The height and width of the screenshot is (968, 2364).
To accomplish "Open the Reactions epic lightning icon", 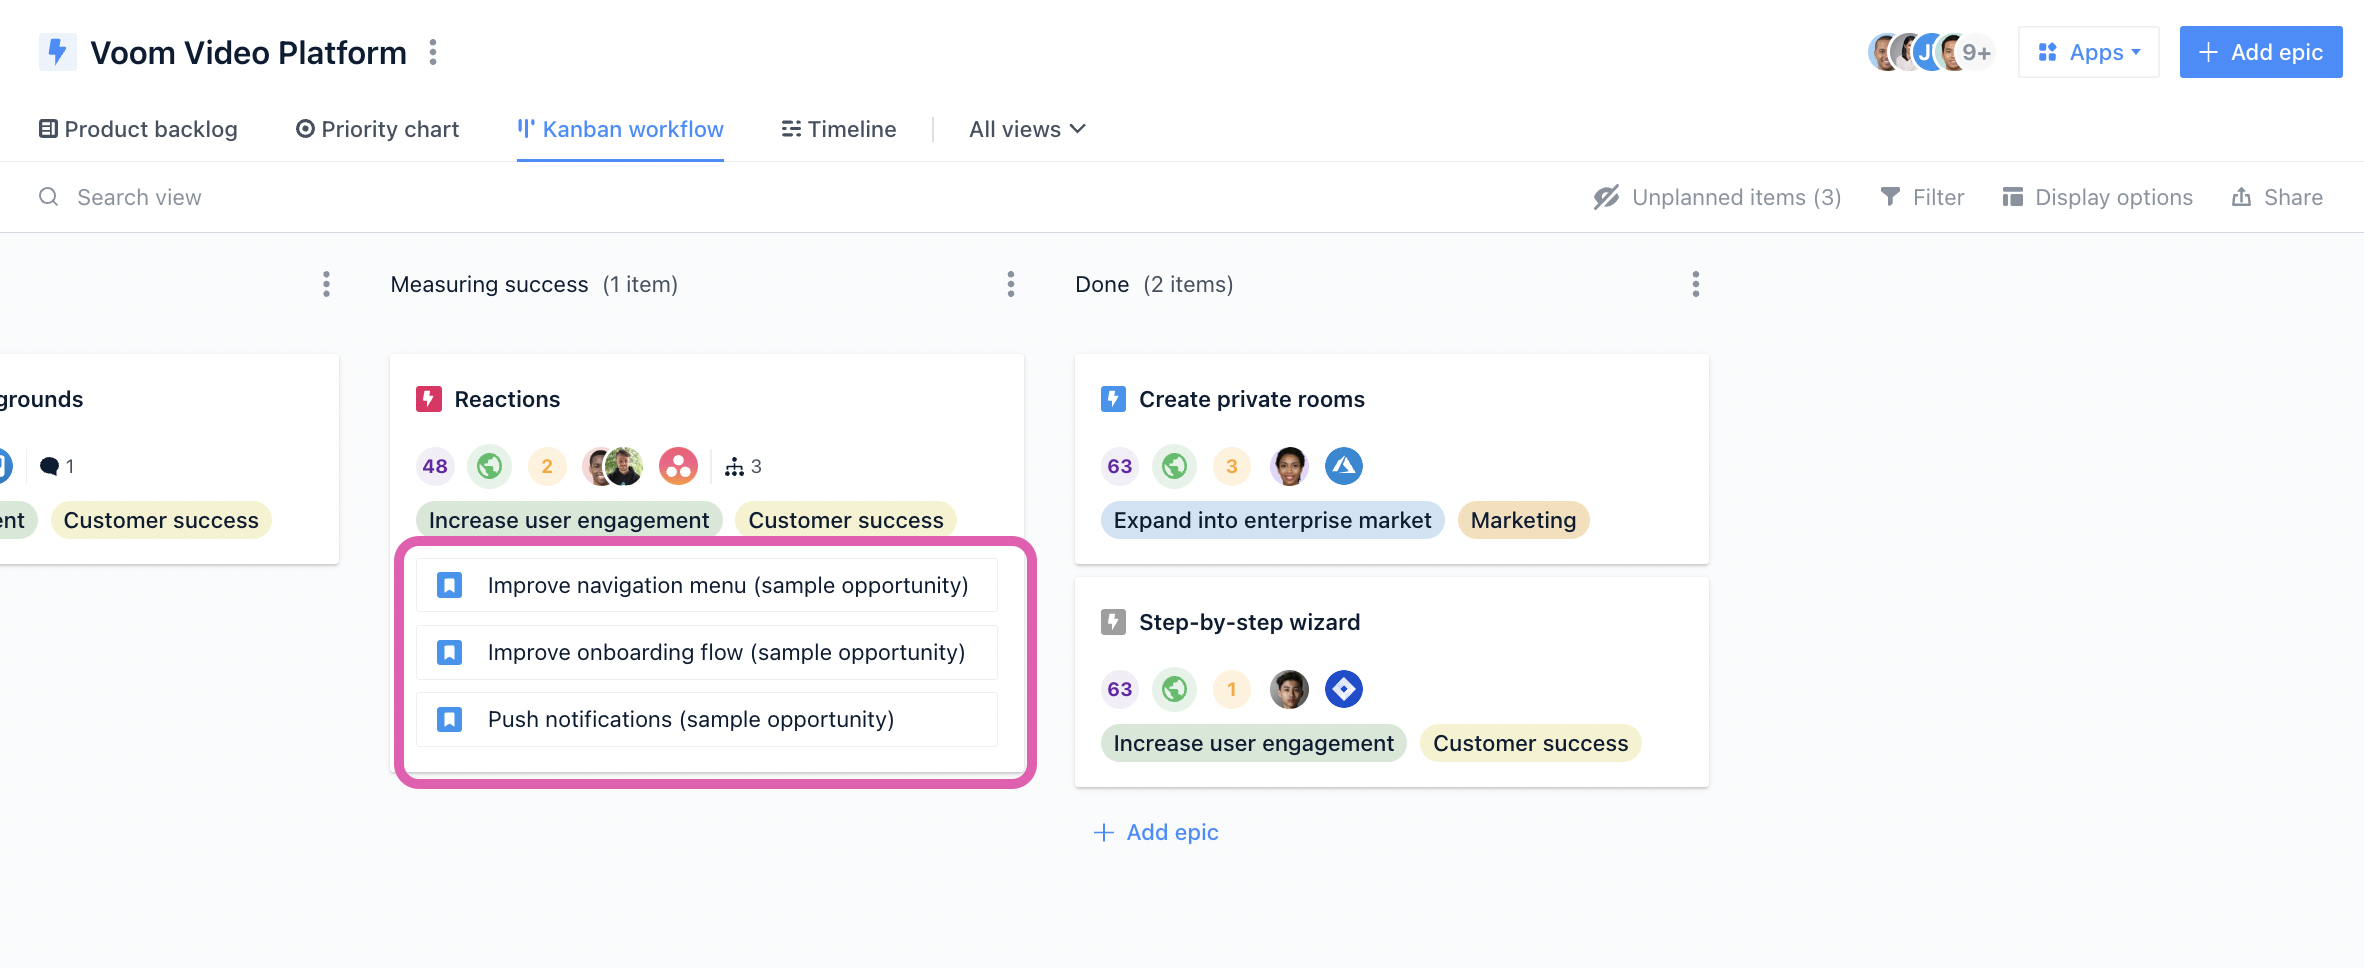I will coord(429,398).
